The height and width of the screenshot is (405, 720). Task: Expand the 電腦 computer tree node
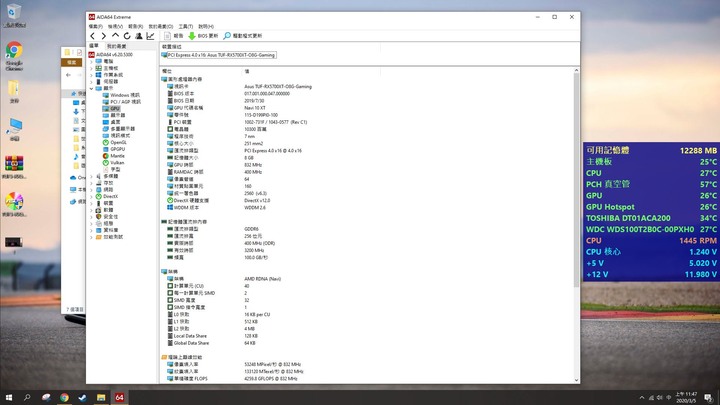(x=91, y=62)
